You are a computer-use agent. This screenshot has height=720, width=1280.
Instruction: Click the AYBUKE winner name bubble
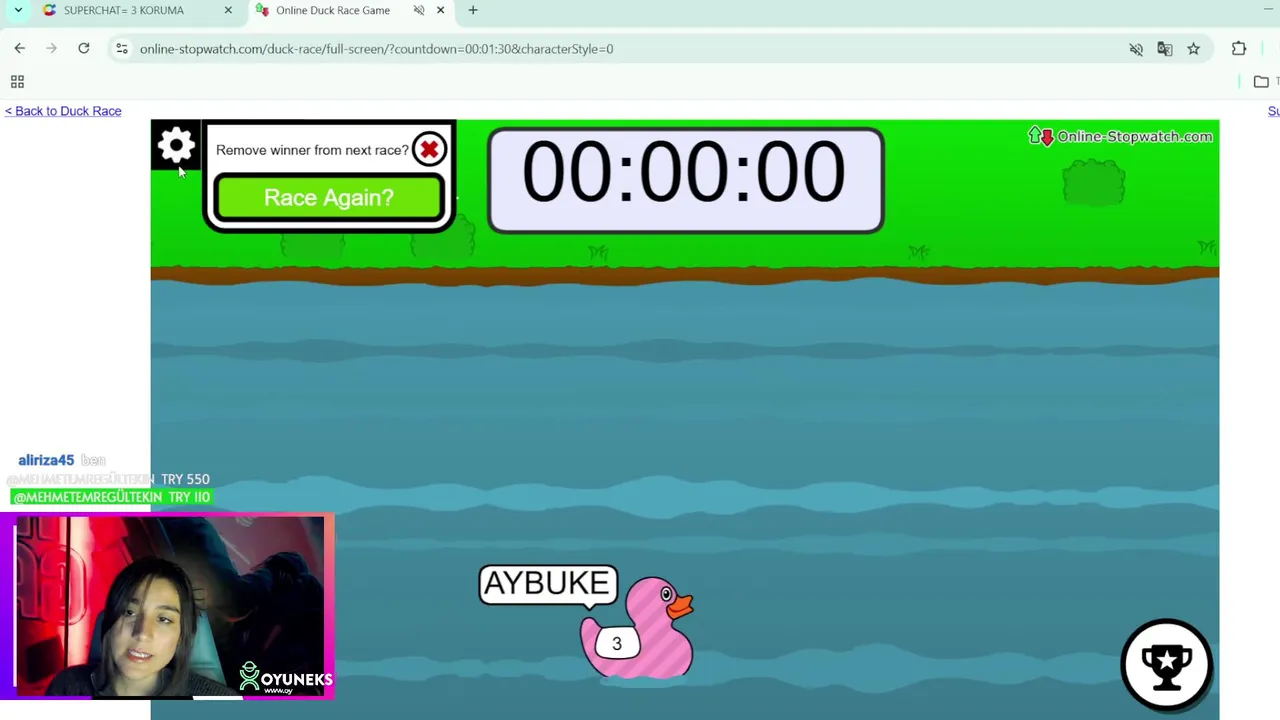tap(548, 584)
